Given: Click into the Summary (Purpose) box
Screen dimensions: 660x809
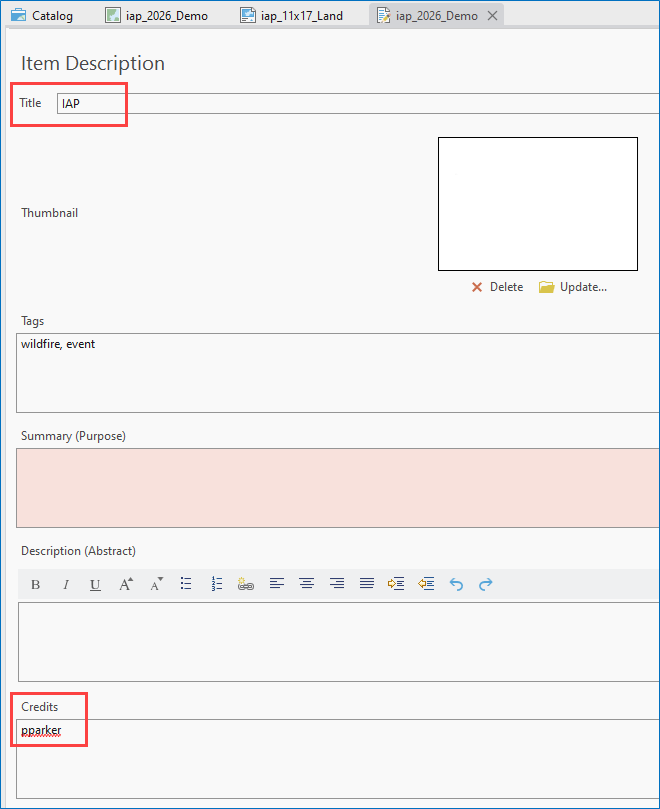Looking at the screenshot, I should pyautogui.click(x=338, y=487).
